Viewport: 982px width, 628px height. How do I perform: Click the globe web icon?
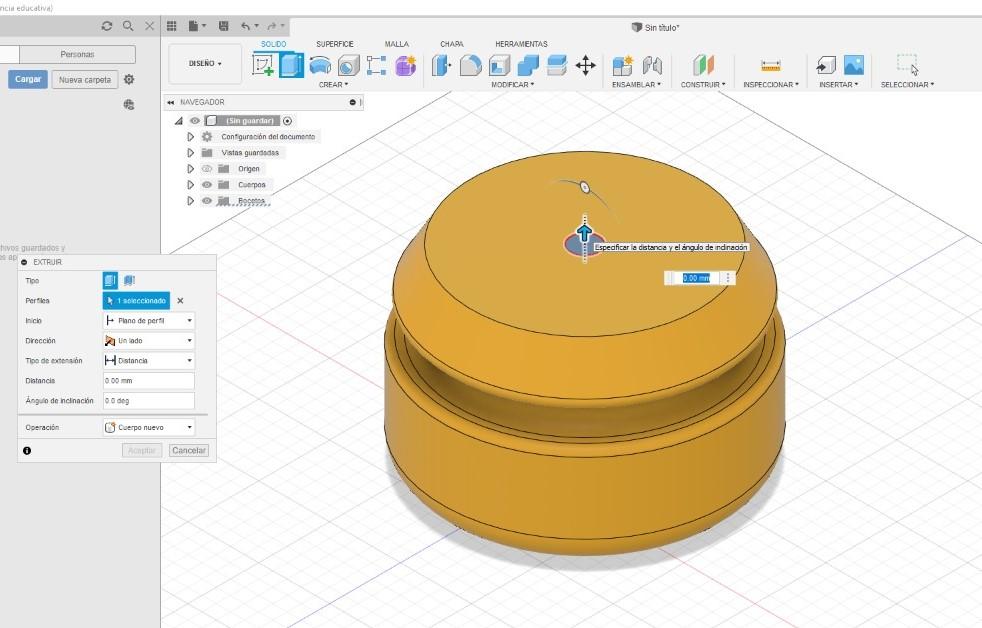pyautogui.click(x=129, y=105)
